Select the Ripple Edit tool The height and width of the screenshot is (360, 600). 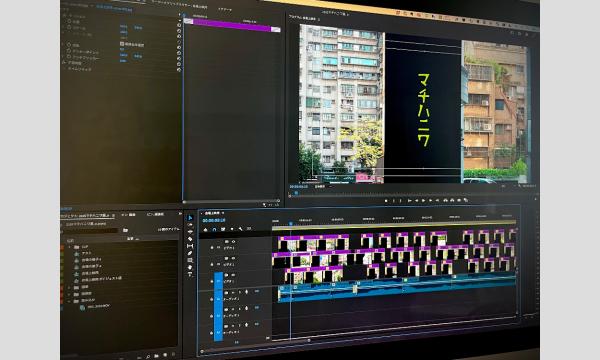[x=190, y=232]
